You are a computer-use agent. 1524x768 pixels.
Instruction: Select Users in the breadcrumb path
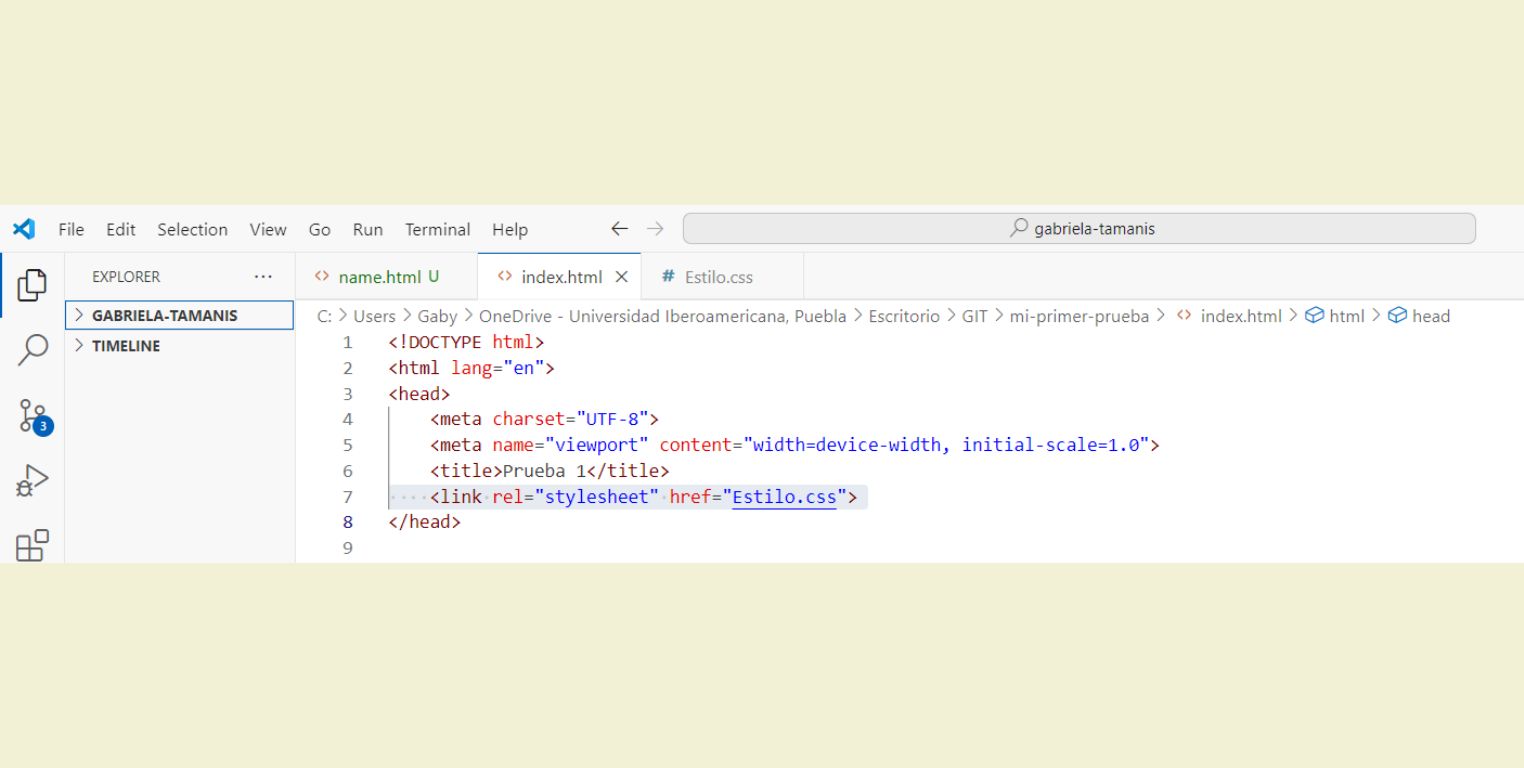point(374,316)
